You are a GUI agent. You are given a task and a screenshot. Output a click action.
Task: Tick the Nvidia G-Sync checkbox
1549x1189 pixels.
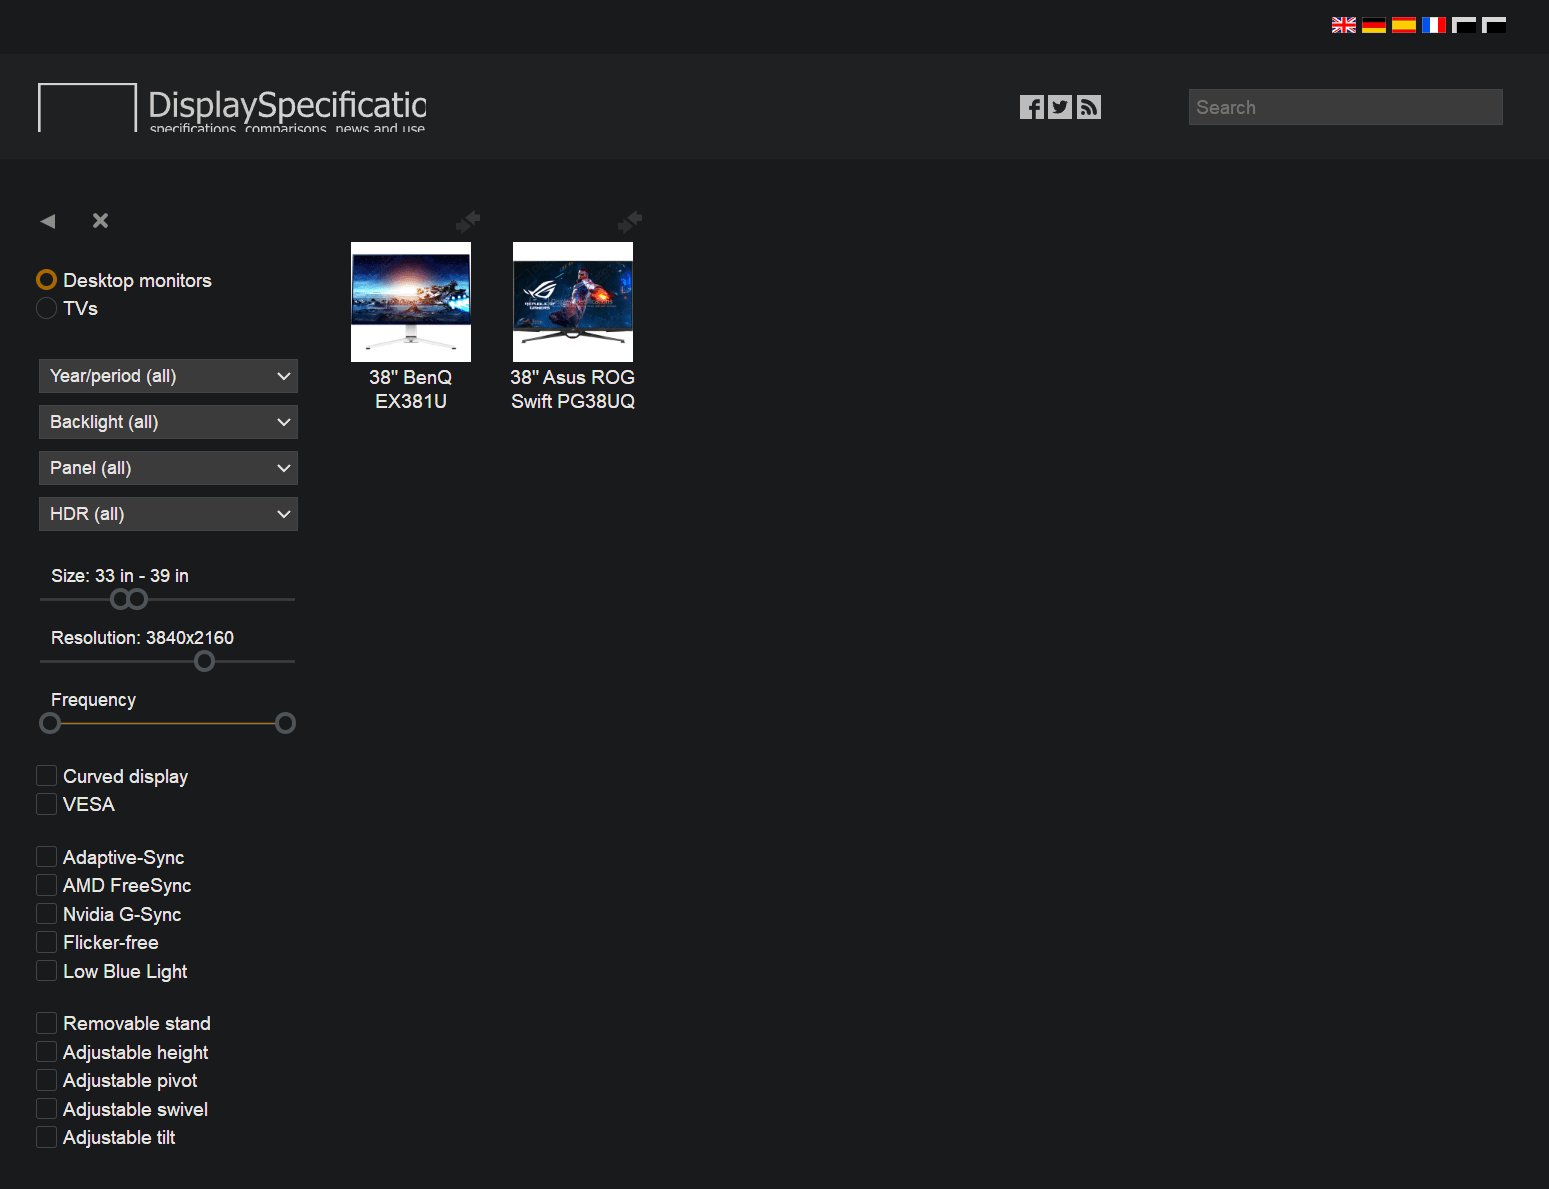click(x=47, y=914)
